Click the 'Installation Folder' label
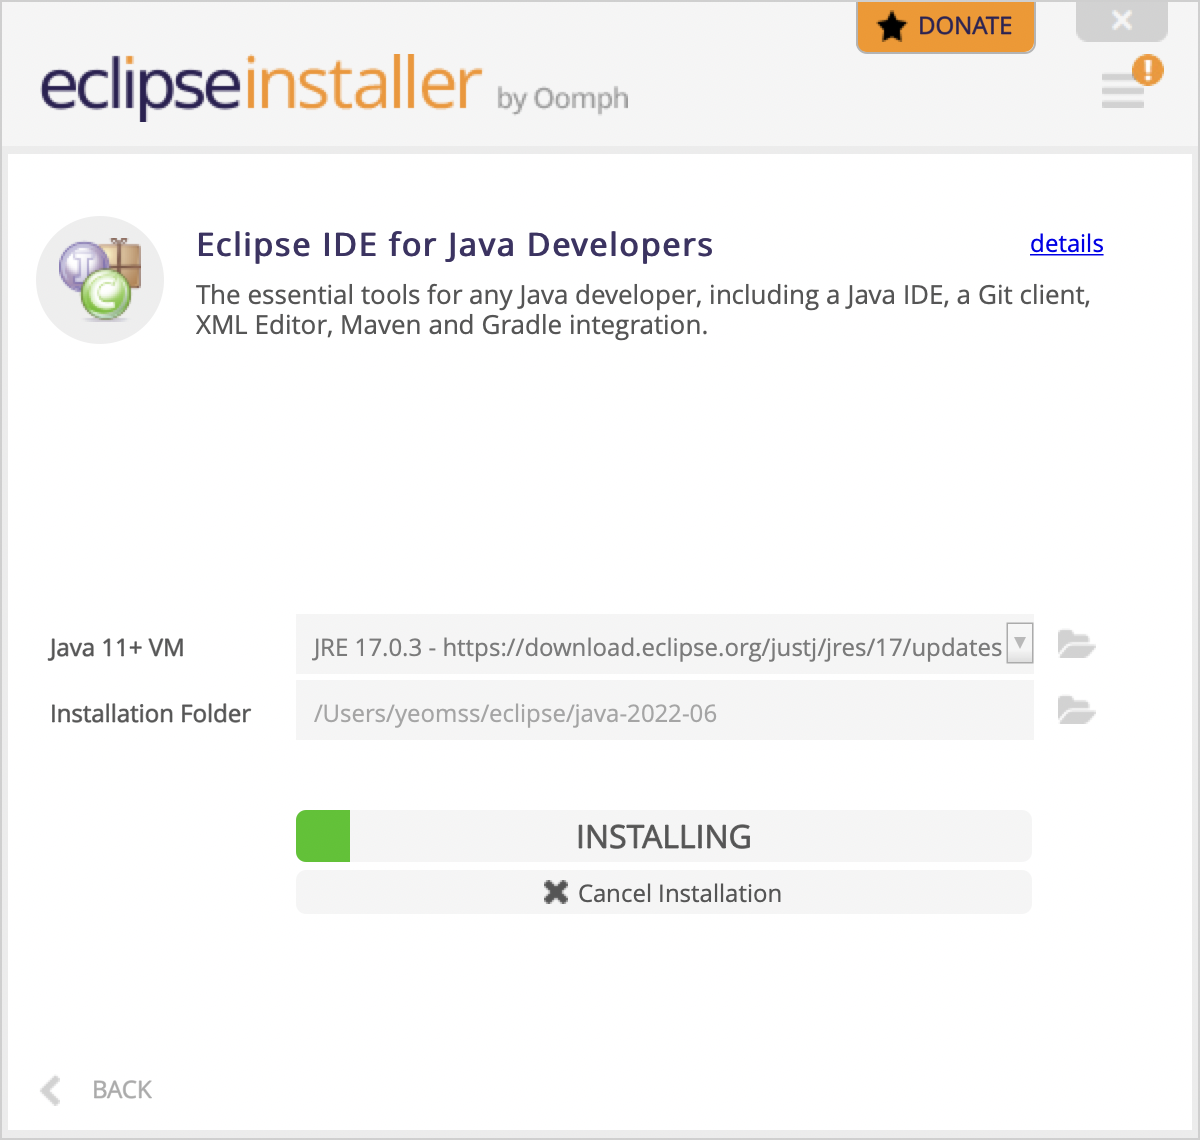Screen dimensions: 1200x1140 pos(150,713)
